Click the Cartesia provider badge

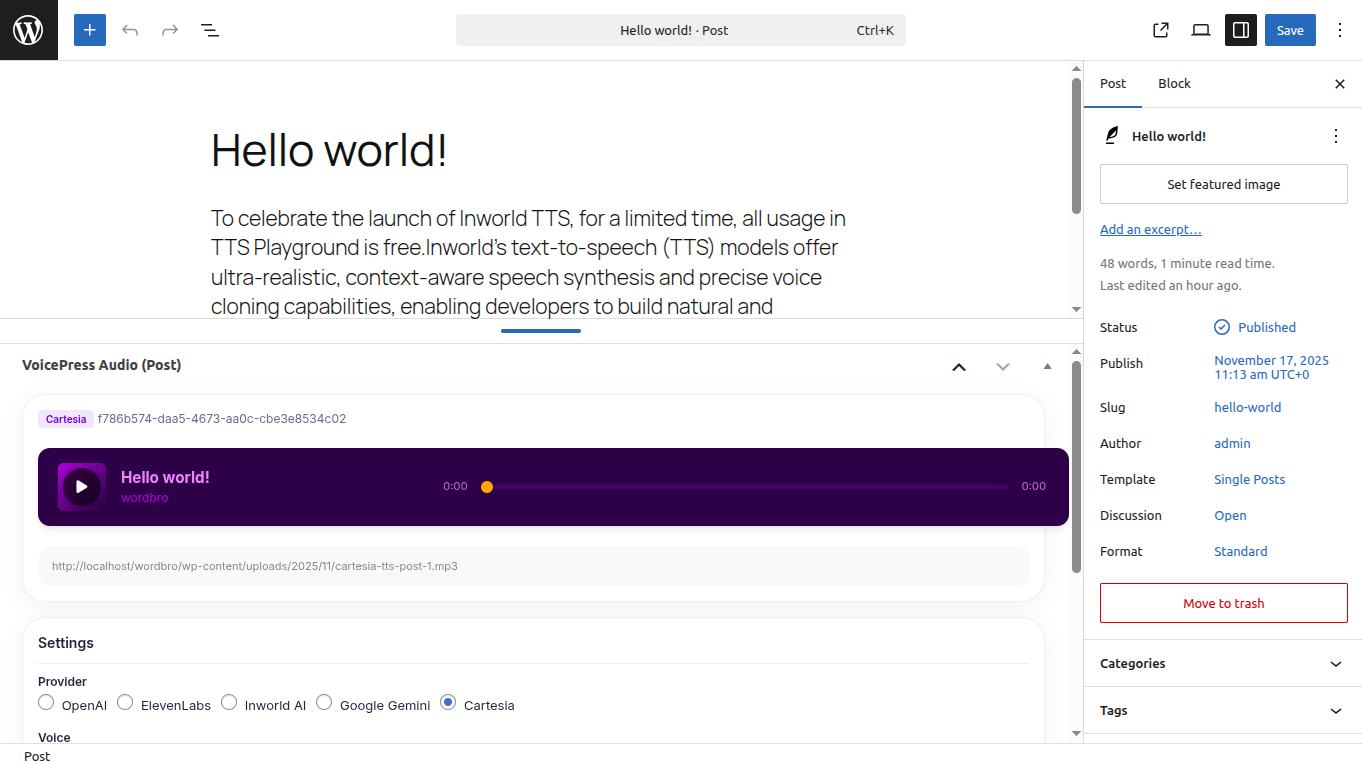(66, 419)
